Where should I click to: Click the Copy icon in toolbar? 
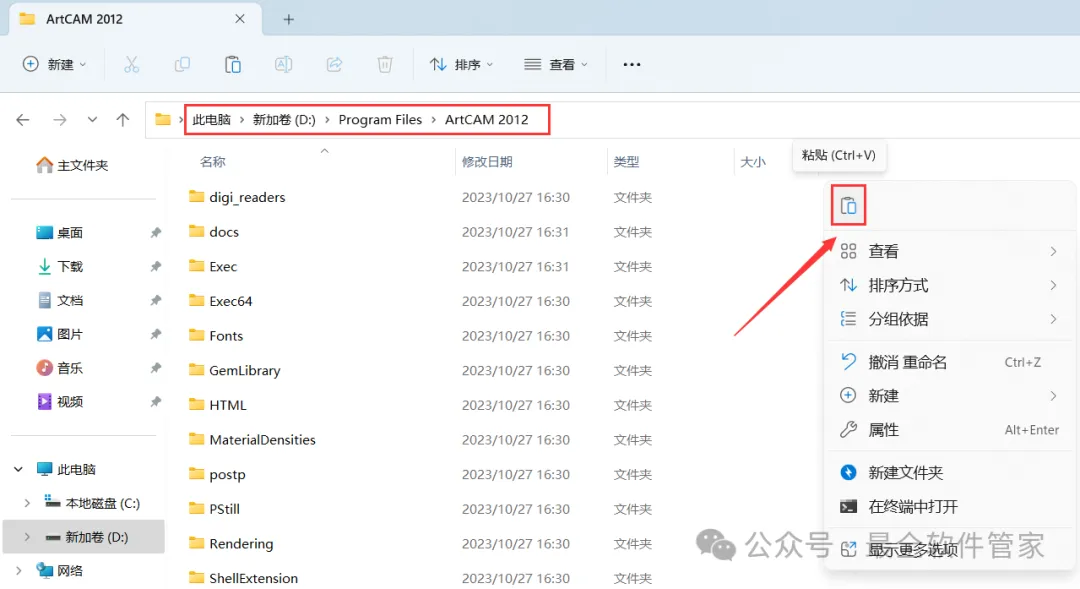(x=183, y=65)
